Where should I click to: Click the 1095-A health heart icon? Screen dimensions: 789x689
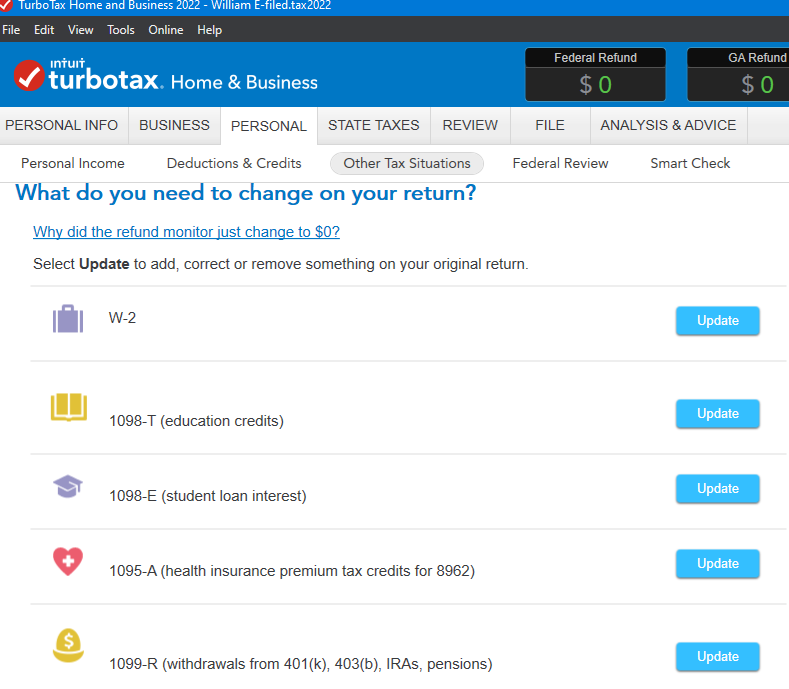(68, 561)
